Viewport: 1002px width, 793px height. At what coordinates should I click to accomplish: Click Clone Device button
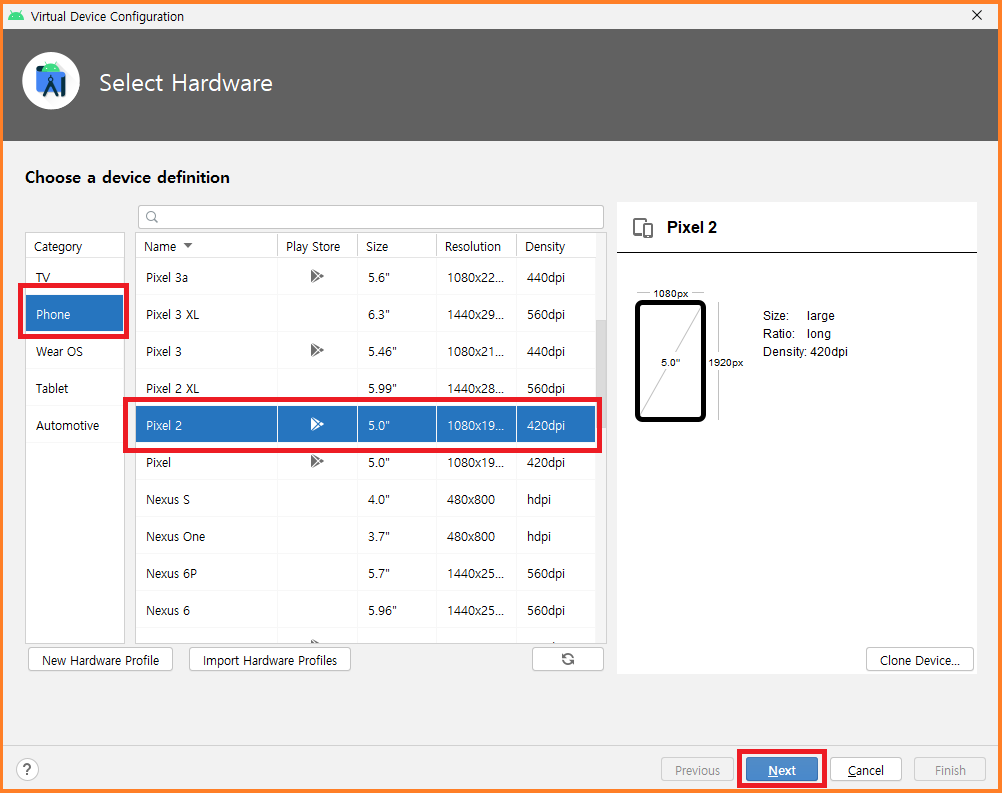[x=920, y=660]
